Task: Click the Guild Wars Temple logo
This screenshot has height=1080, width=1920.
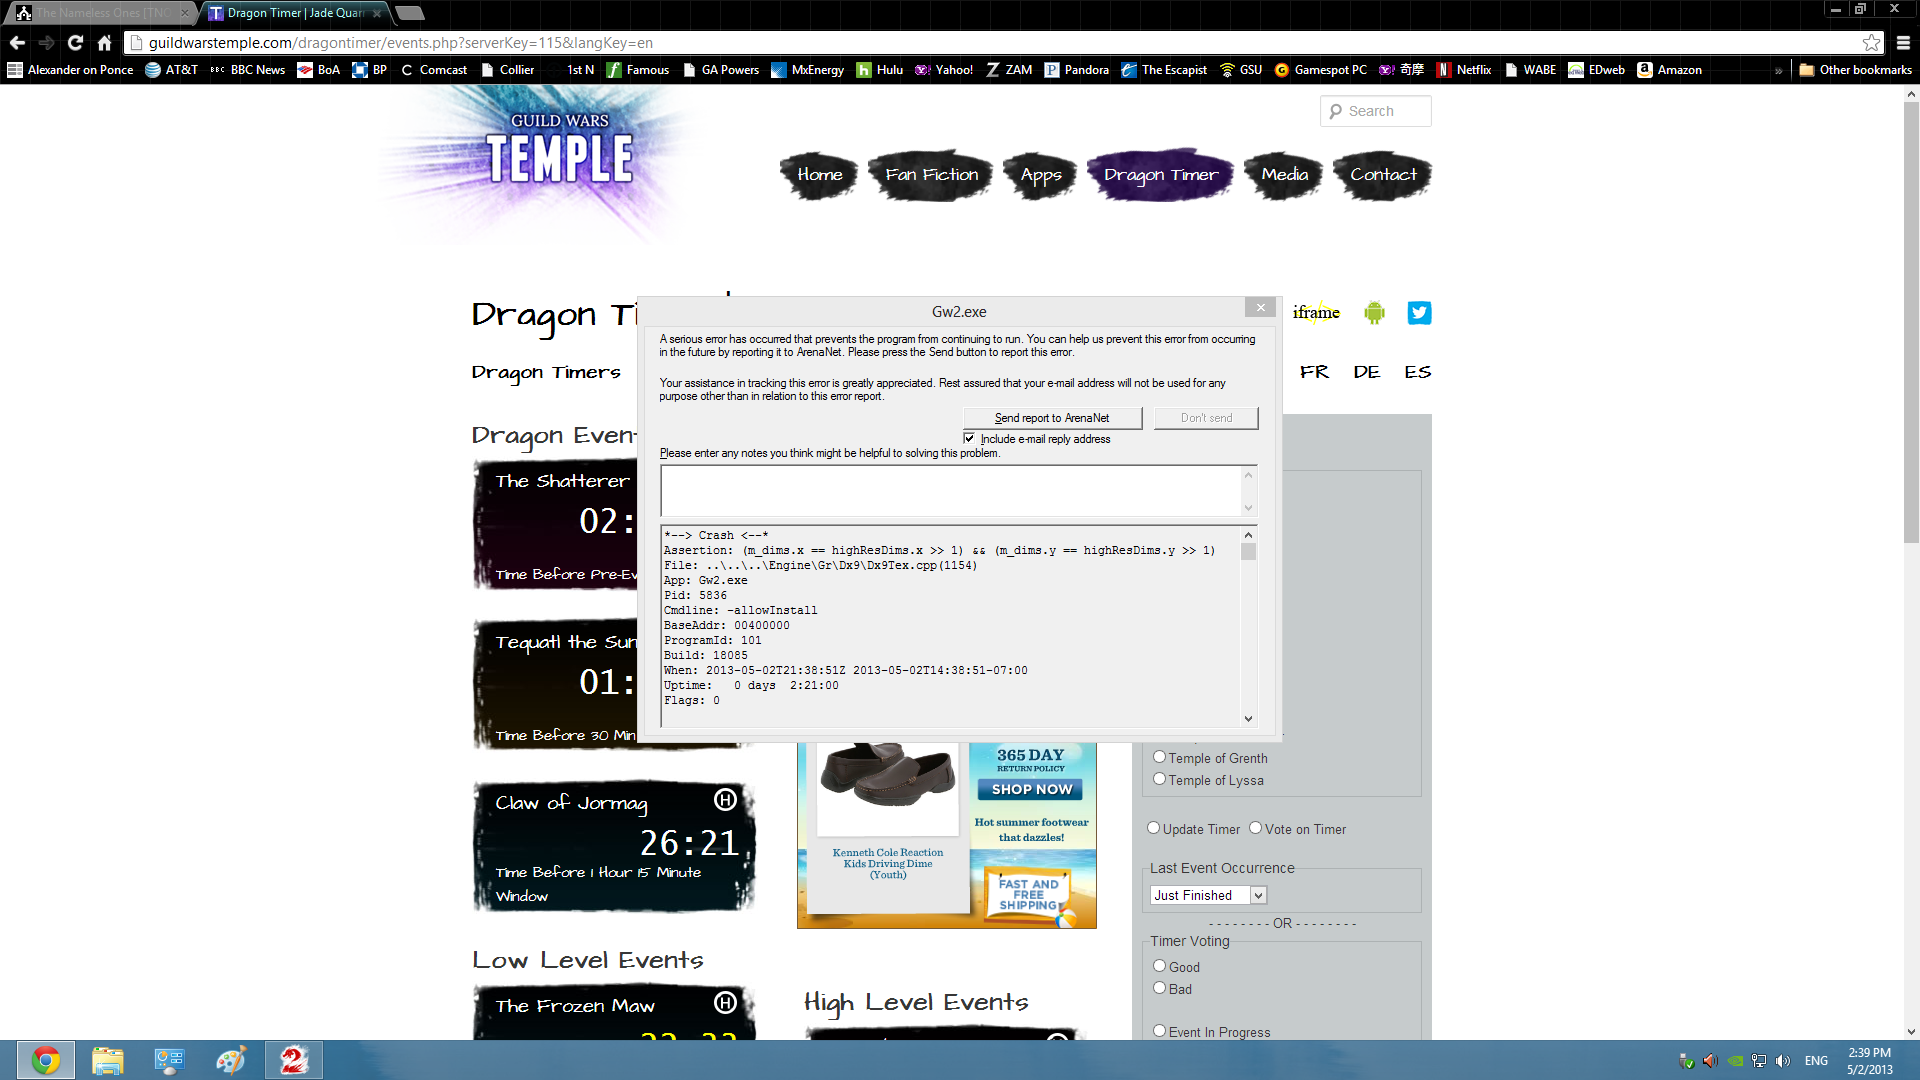Action: (x=559, y=150)
